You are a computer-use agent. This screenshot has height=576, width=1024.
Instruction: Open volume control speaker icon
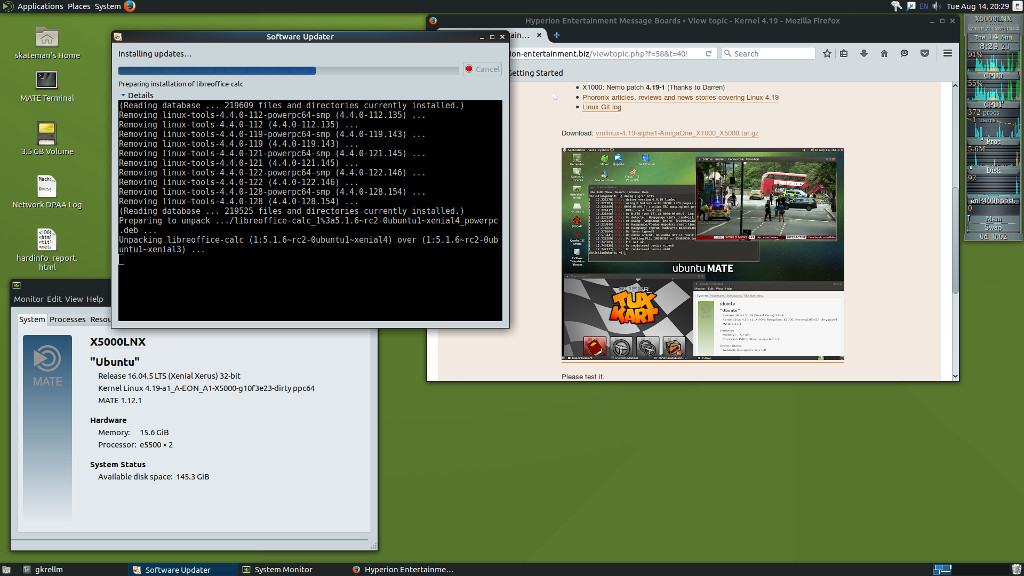click(936, 6)
